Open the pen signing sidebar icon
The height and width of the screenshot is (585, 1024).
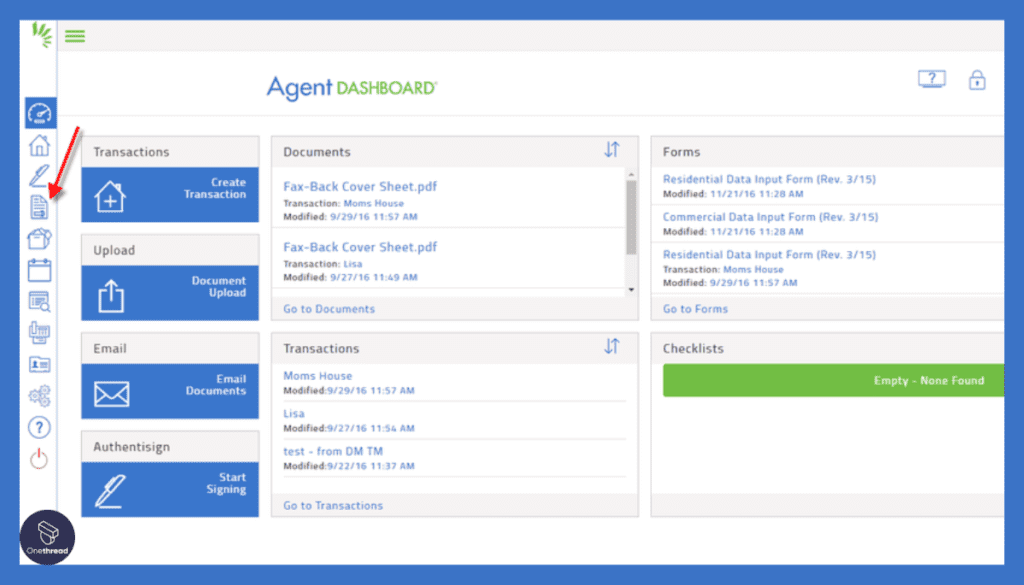[39, 176]
